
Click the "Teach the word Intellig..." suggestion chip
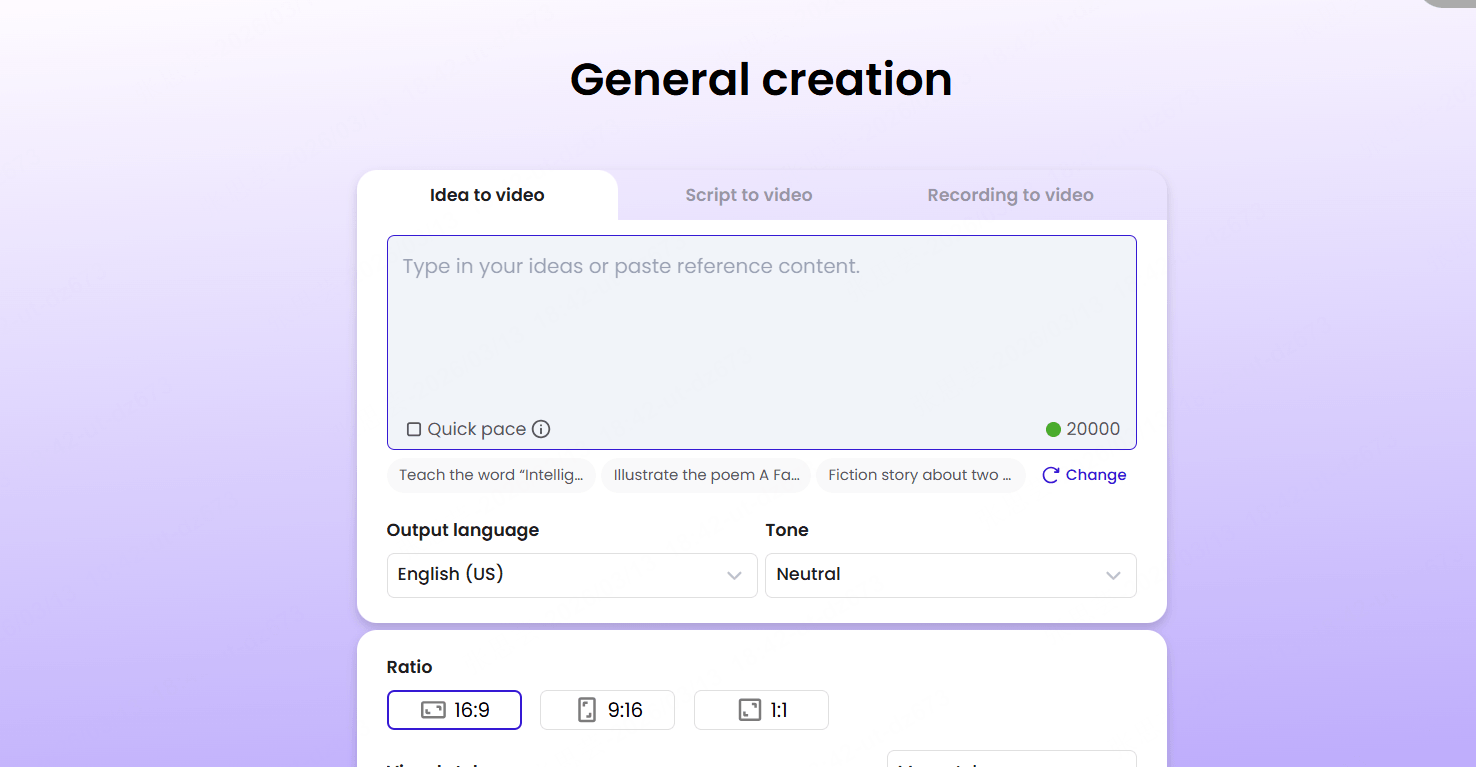[491, 475]
